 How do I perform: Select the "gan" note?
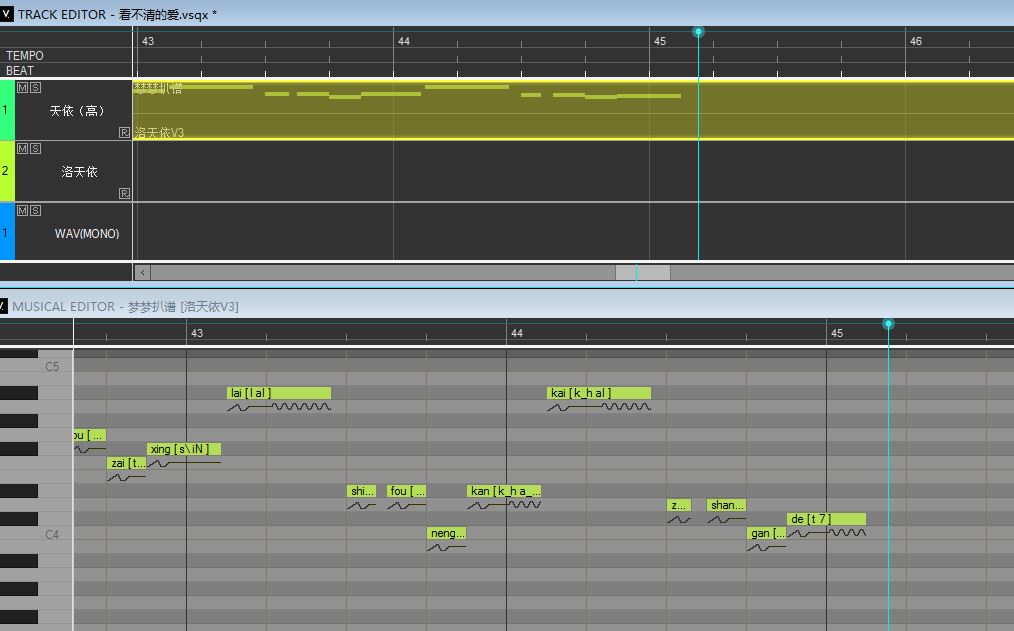[767, 533]
